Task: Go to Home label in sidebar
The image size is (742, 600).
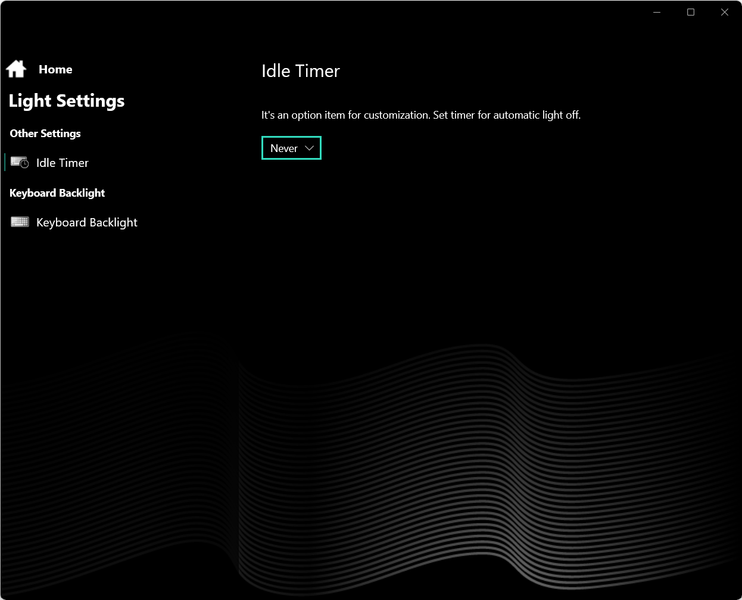Action: 55,70
